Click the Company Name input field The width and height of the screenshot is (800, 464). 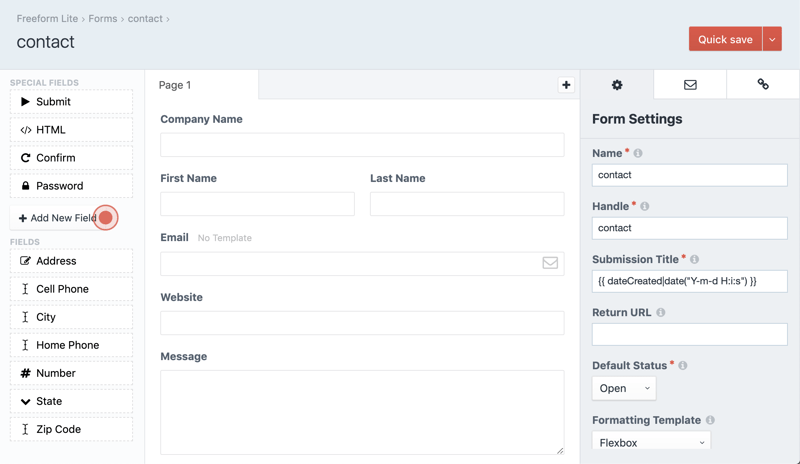point(362,145)
